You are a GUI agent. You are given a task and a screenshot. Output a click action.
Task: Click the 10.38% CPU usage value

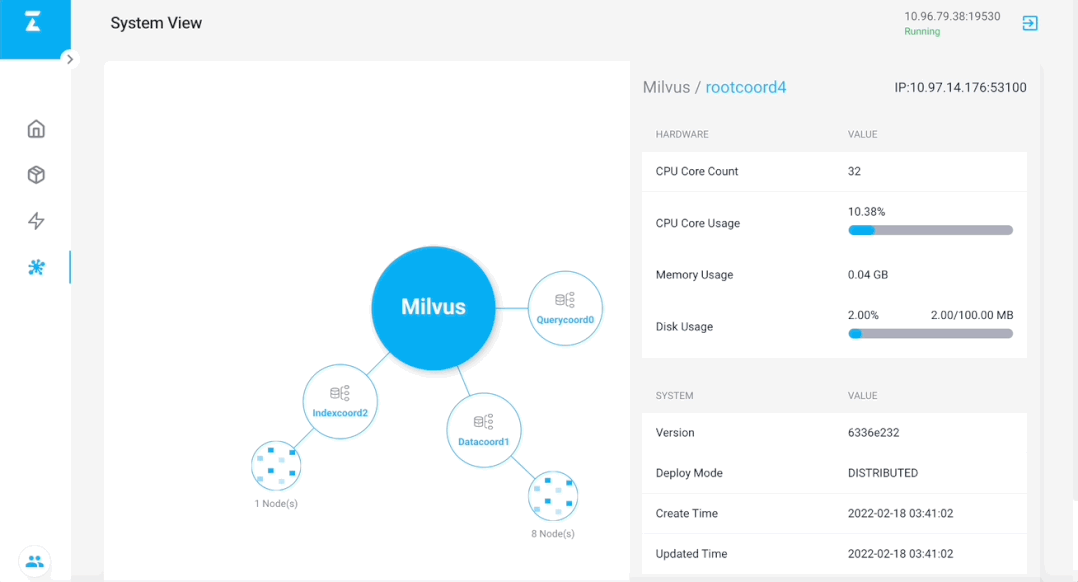[x=866, y=212]
